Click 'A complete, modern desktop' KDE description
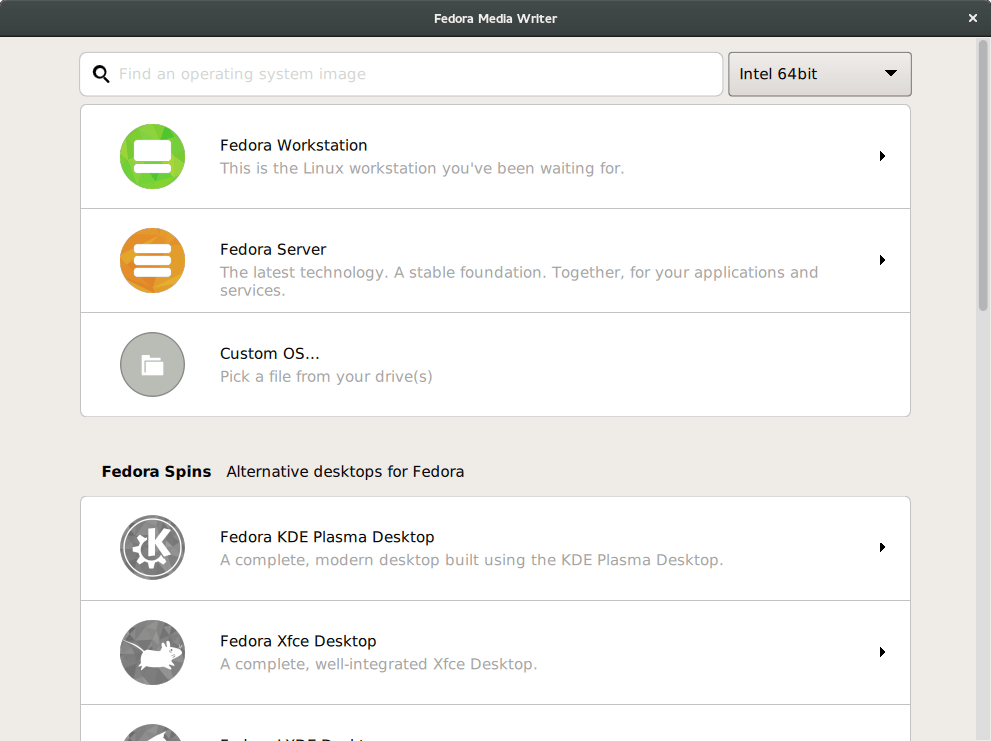 471,560
